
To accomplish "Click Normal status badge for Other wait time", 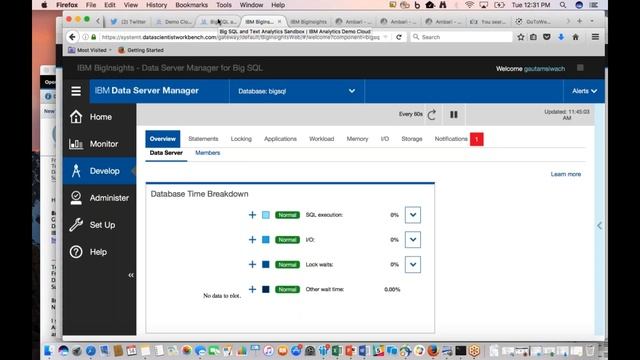I will [287, 289].
